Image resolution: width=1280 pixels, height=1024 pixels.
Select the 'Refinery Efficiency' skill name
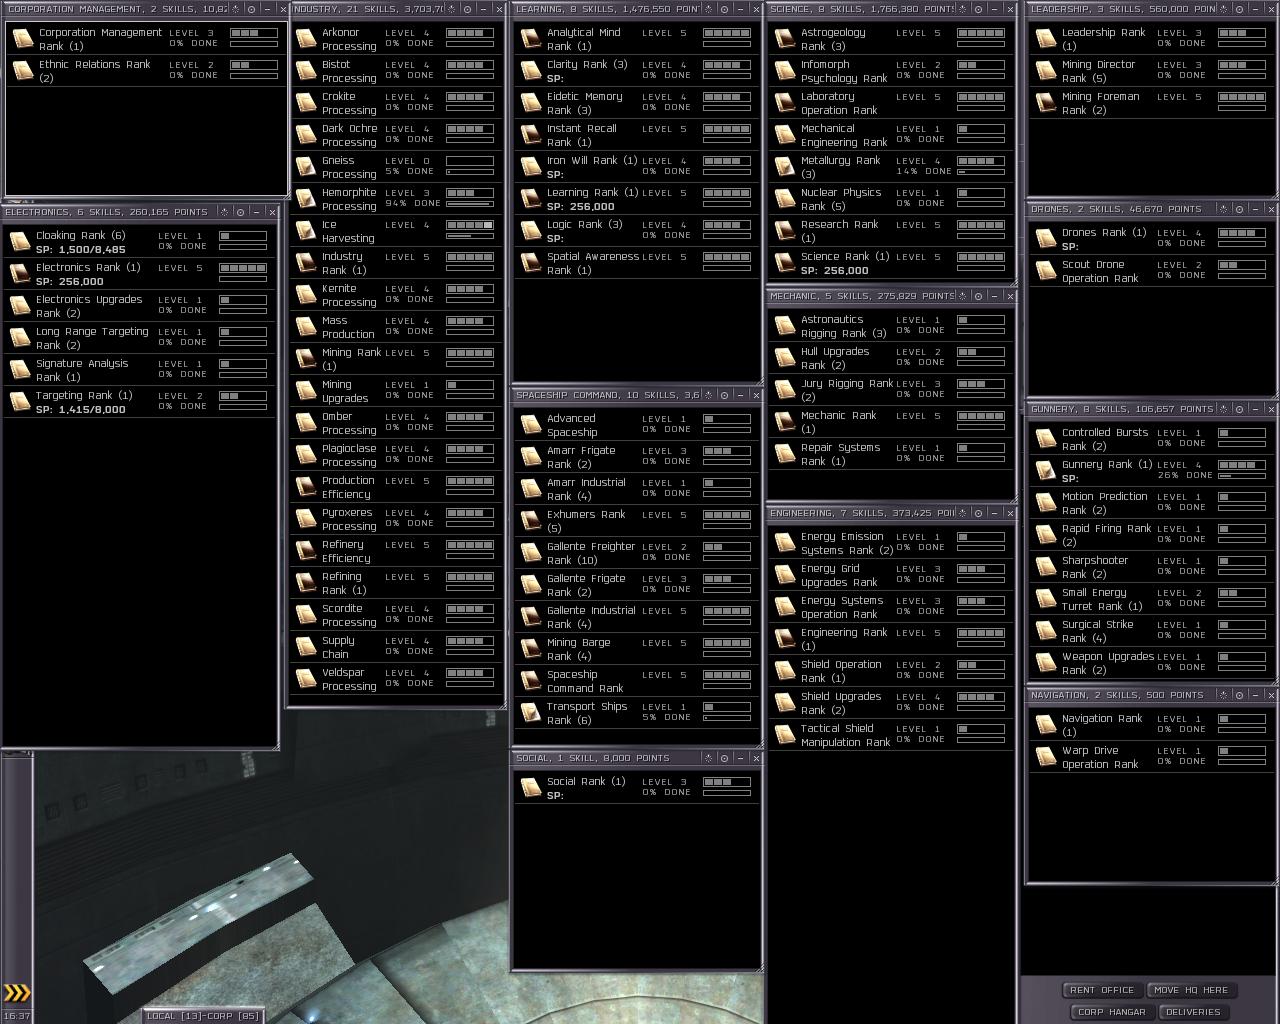[x=346, y=552]
